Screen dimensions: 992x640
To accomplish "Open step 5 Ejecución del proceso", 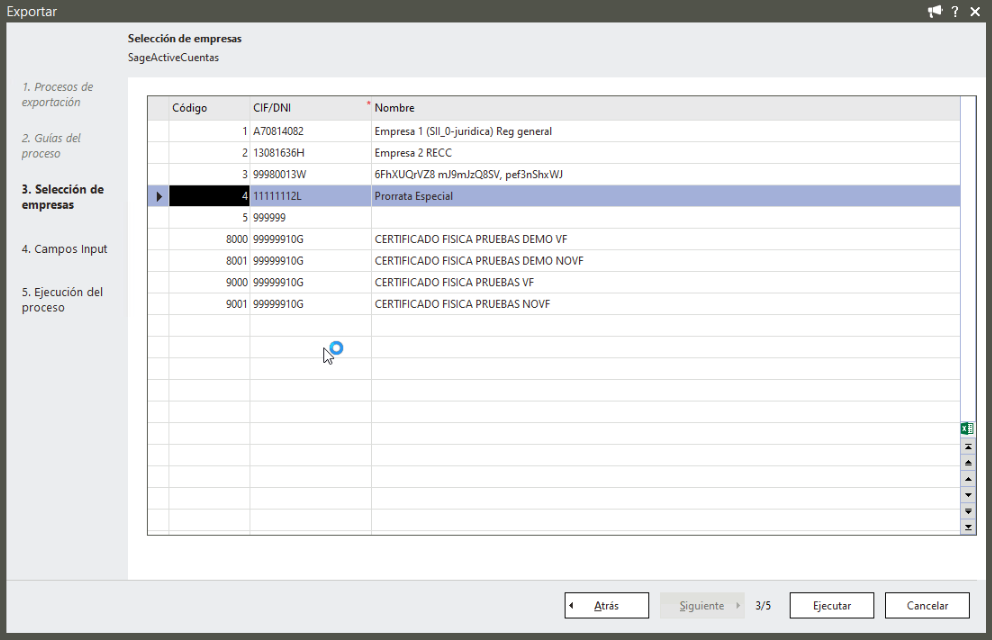I will click(x=62, y=300).
